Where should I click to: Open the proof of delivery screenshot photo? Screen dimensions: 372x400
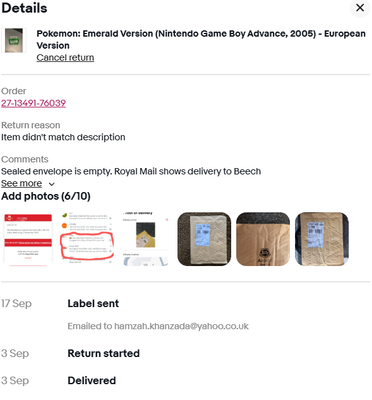point(146,239)
